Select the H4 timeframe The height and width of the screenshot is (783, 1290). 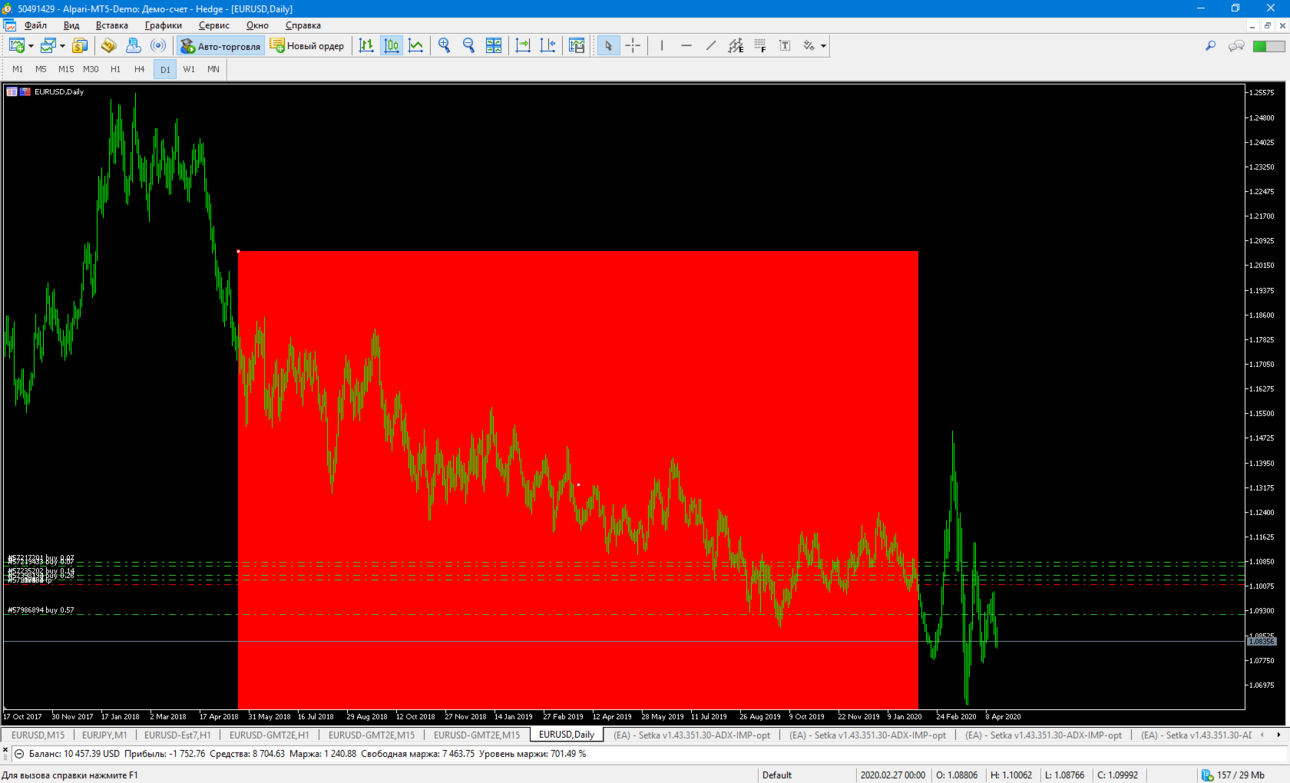139,69
